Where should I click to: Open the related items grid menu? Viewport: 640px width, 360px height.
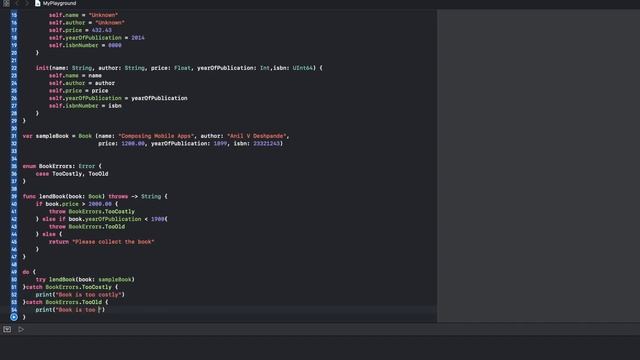click(x=6, y=3)
